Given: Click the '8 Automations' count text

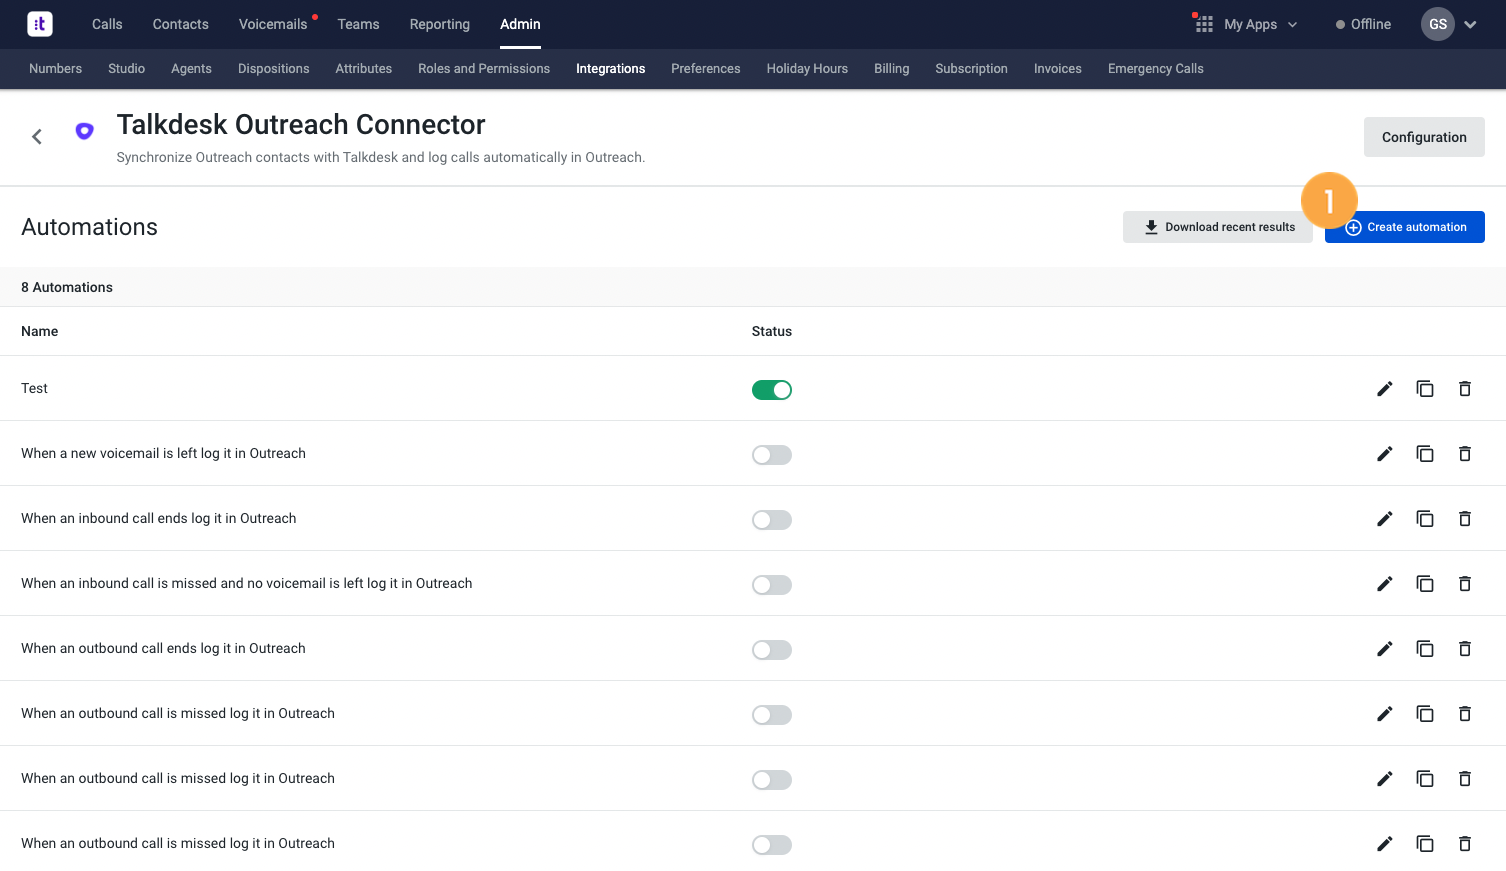Looking at the screenshot, I should [x=67, y=287].
